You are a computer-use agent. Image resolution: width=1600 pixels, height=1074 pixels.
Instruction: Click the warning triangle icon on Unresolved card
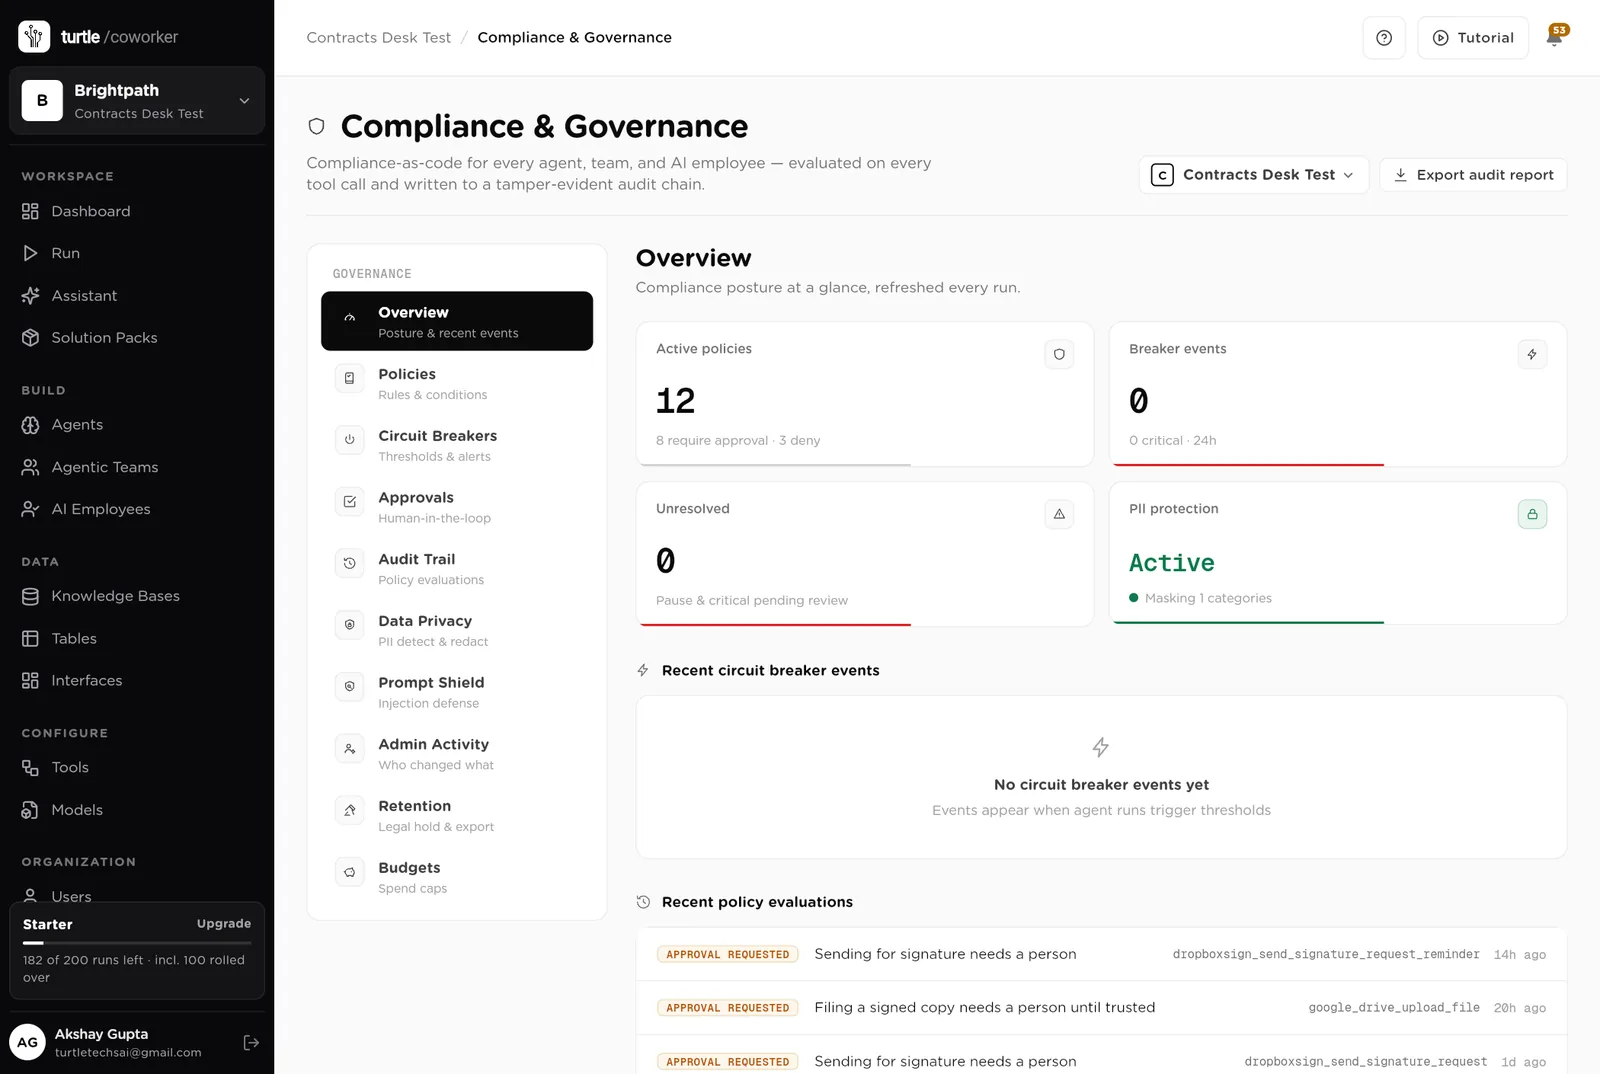(x=1059, y=514)
